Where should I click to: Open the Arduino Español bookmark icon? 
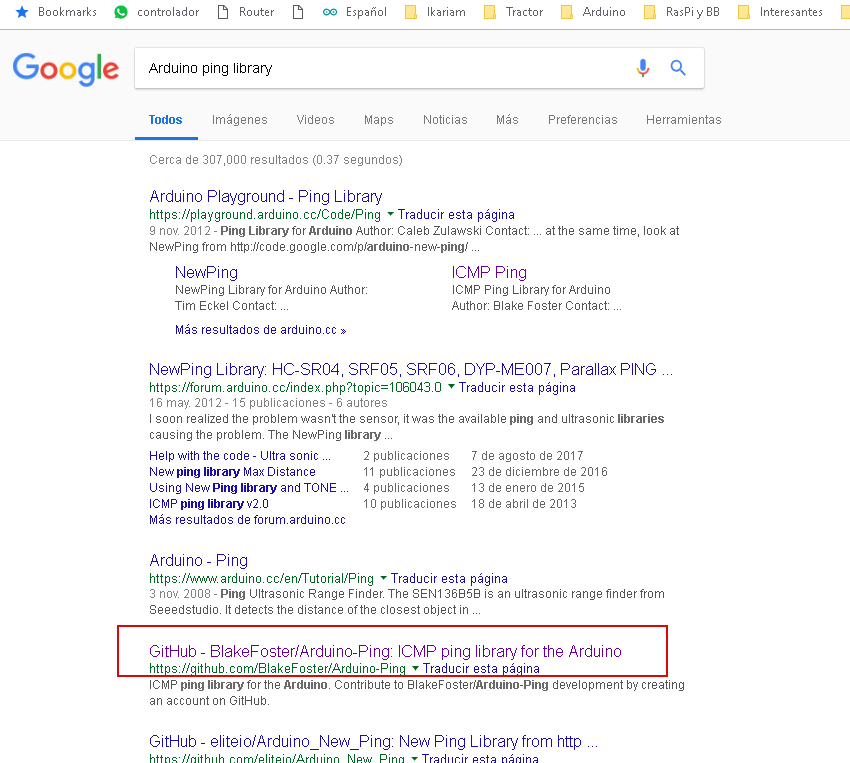coord(330,11)
